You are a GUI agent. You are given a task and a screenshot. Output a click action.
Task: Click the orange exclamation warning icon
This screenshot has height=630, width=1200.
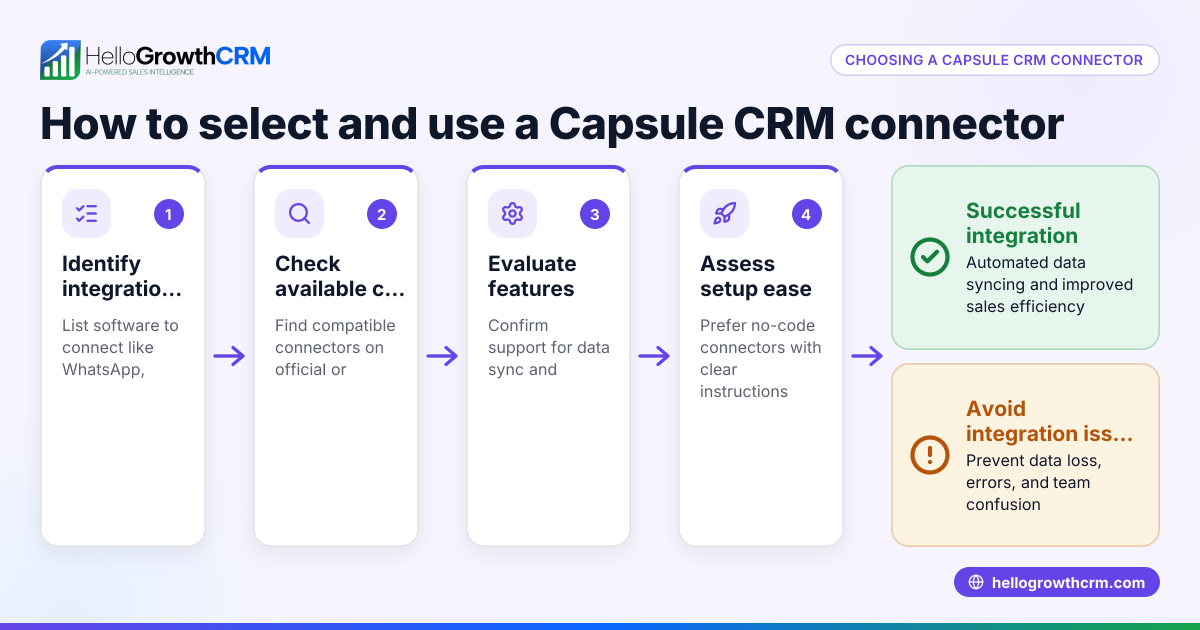pos(930,455)
